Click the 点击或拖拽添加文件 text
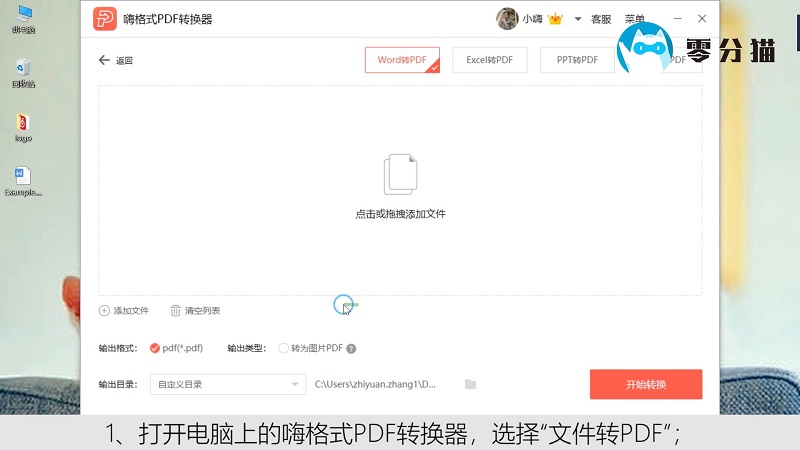The width and height of the screenshot is (800, 450). coord(401,214)
